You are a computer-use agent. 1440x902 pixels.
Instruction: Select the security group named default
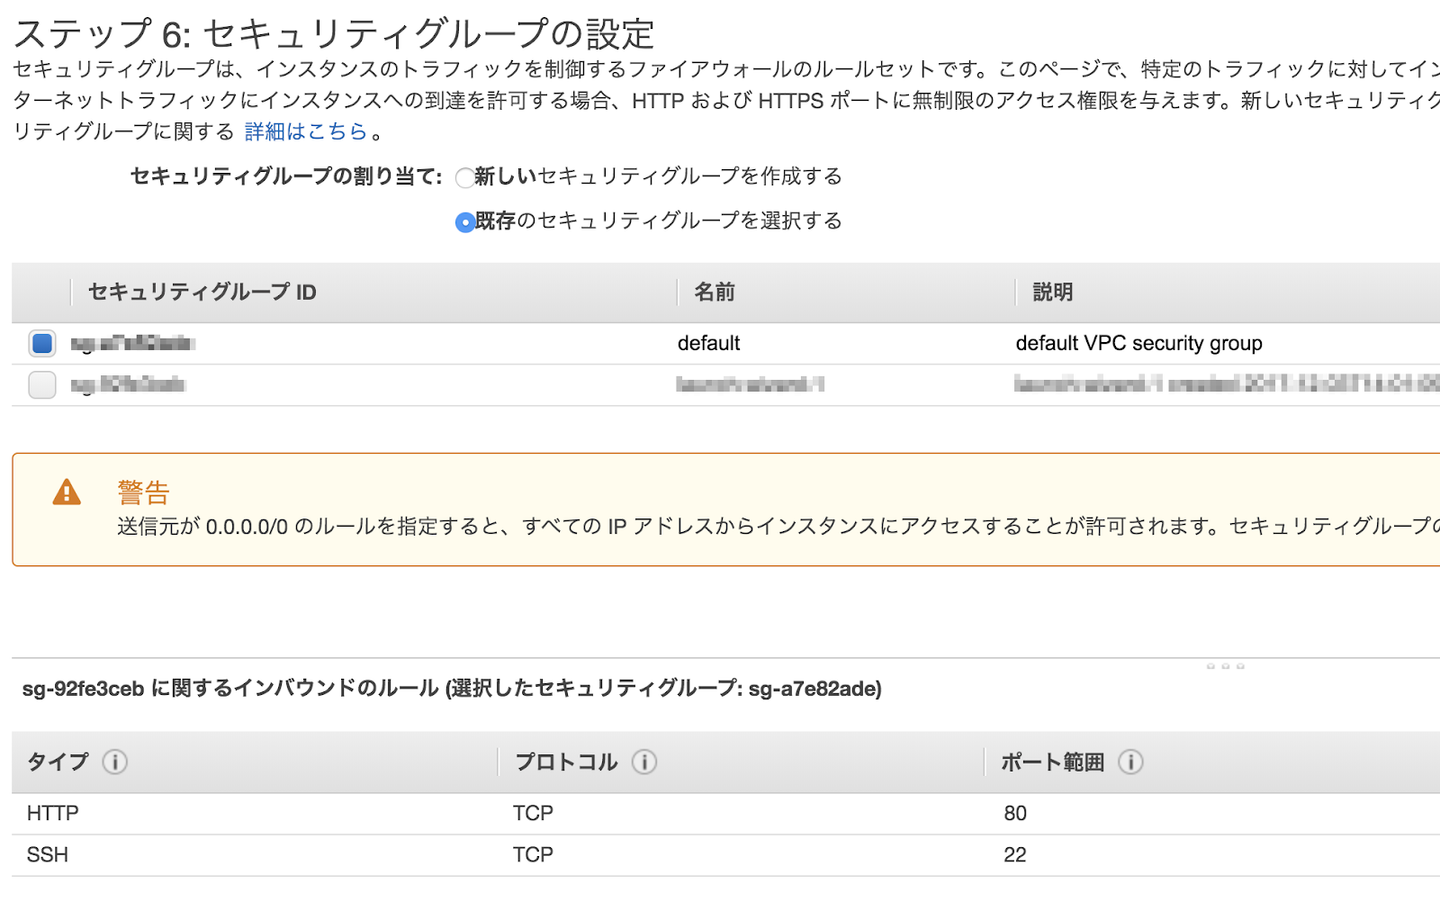pos(708,344)
